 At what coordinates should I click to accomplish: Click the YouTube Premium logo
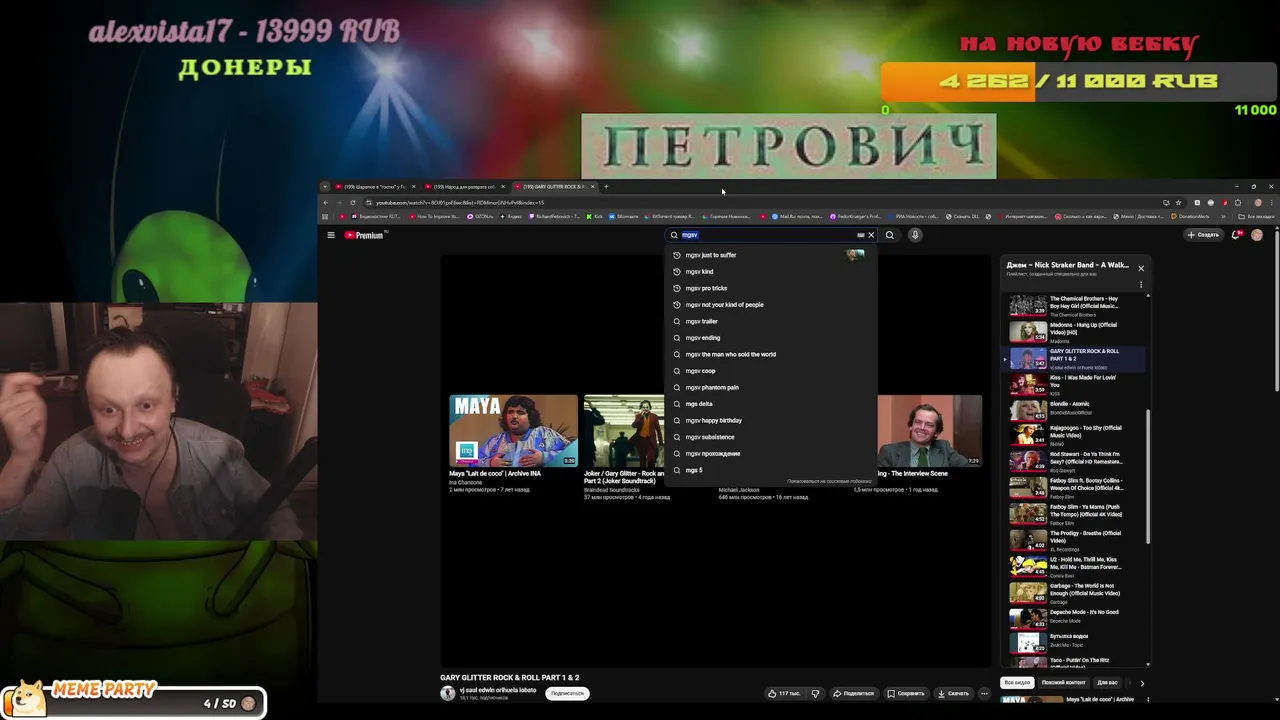365,235
